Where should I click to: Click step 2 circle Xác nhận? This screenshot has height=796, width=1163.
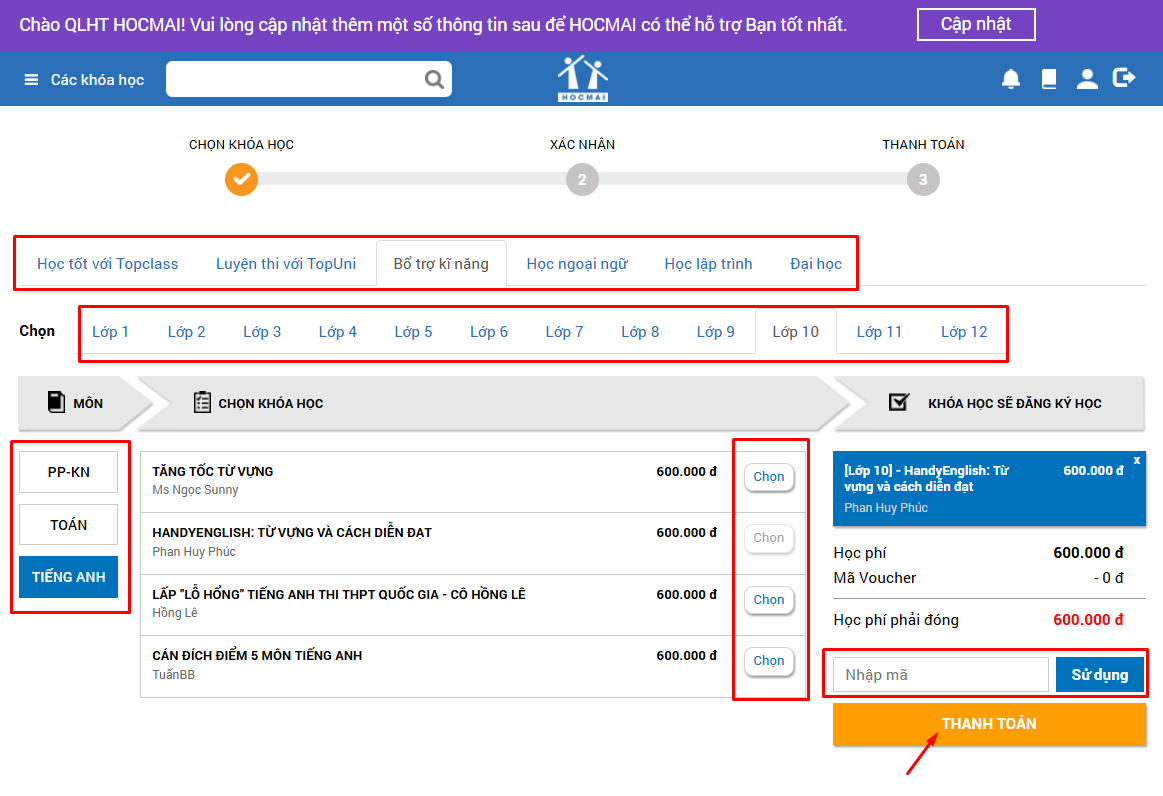click(x=582, y=180)
